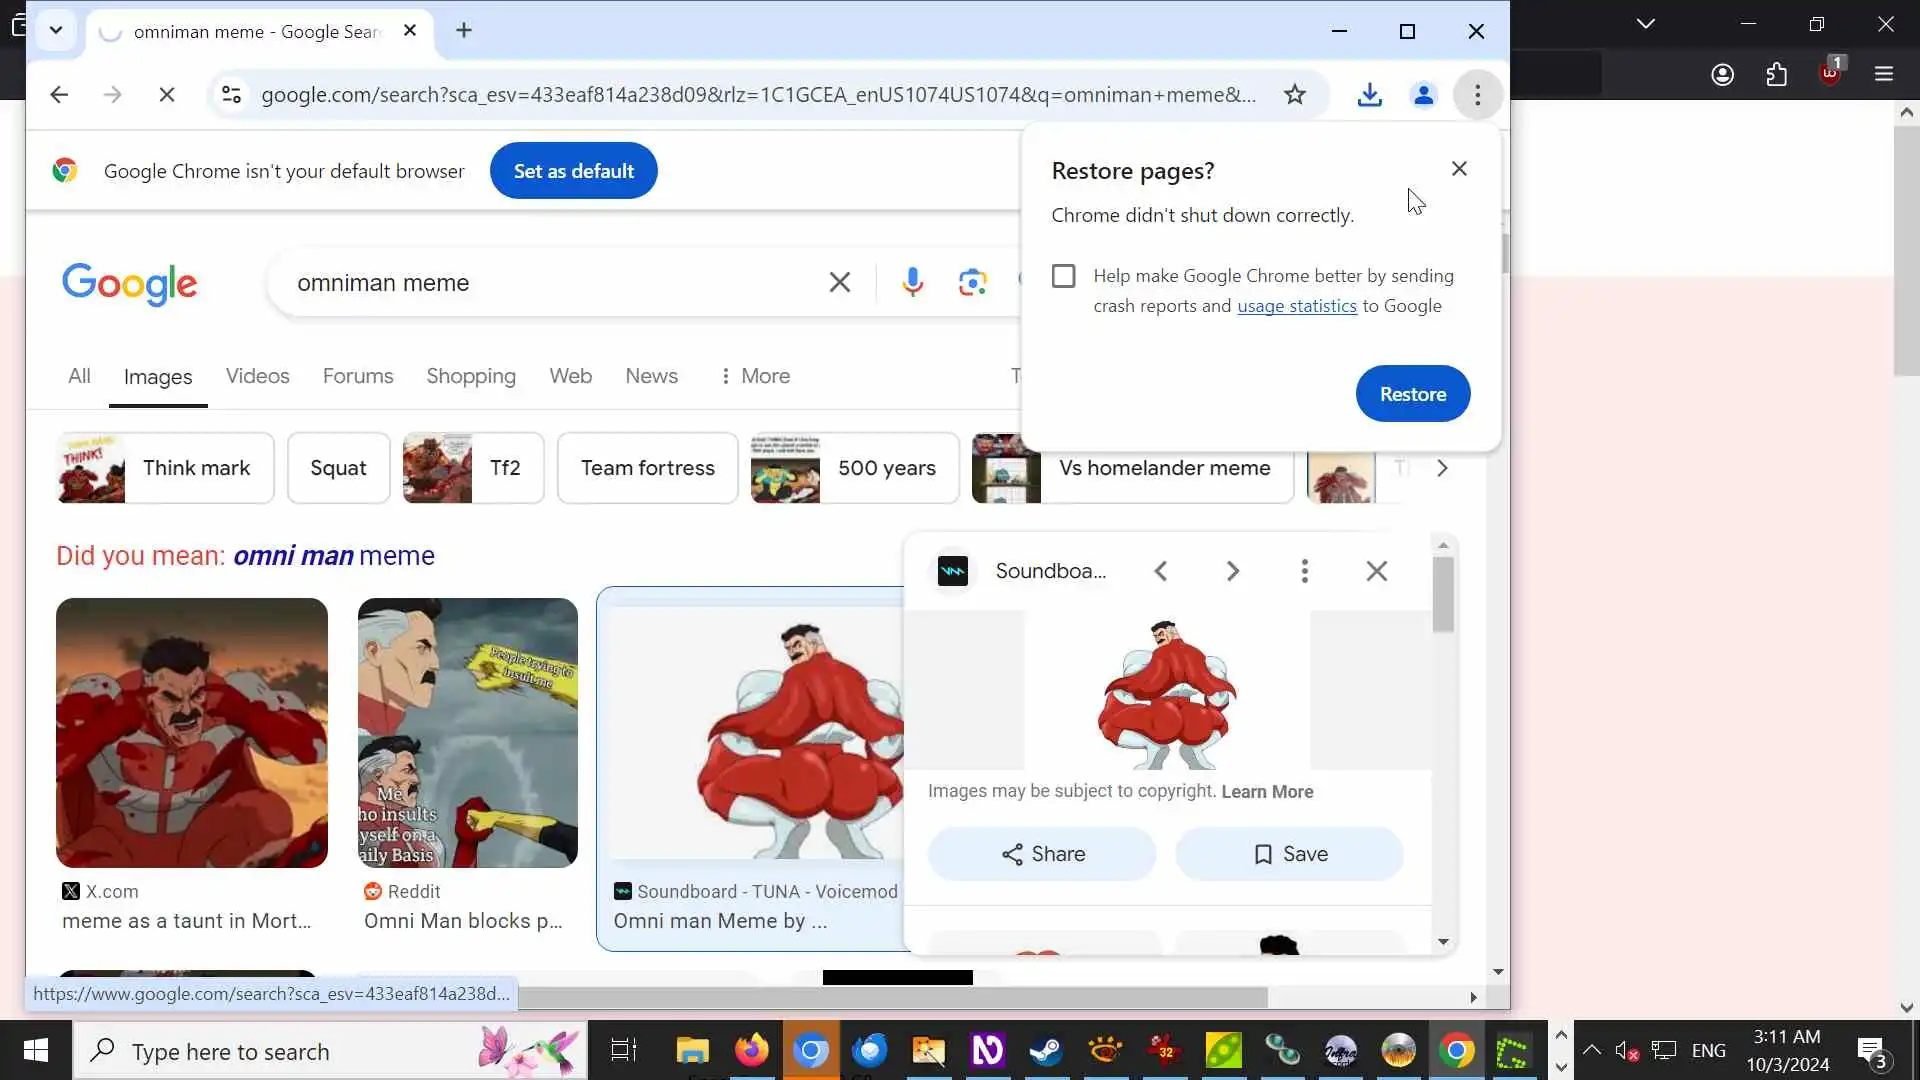View site information icon in address bar

tap(231, 95)
